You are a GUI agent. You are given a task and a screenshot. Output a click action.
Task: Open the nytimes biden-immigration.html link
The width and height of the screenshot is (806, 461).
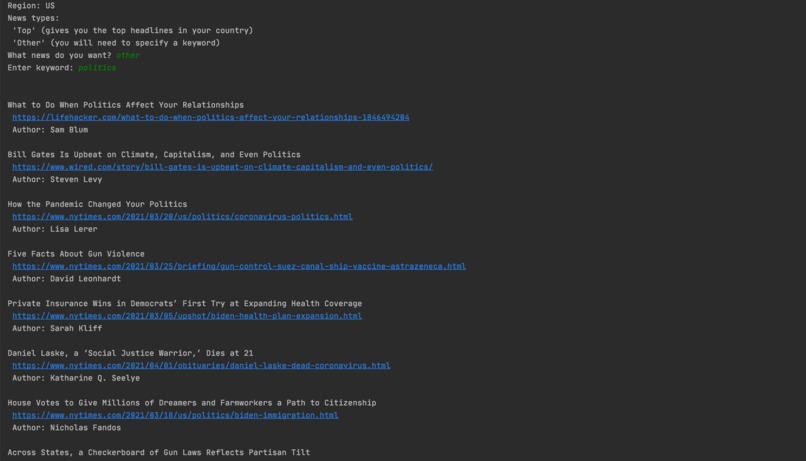tap(175, 415)
